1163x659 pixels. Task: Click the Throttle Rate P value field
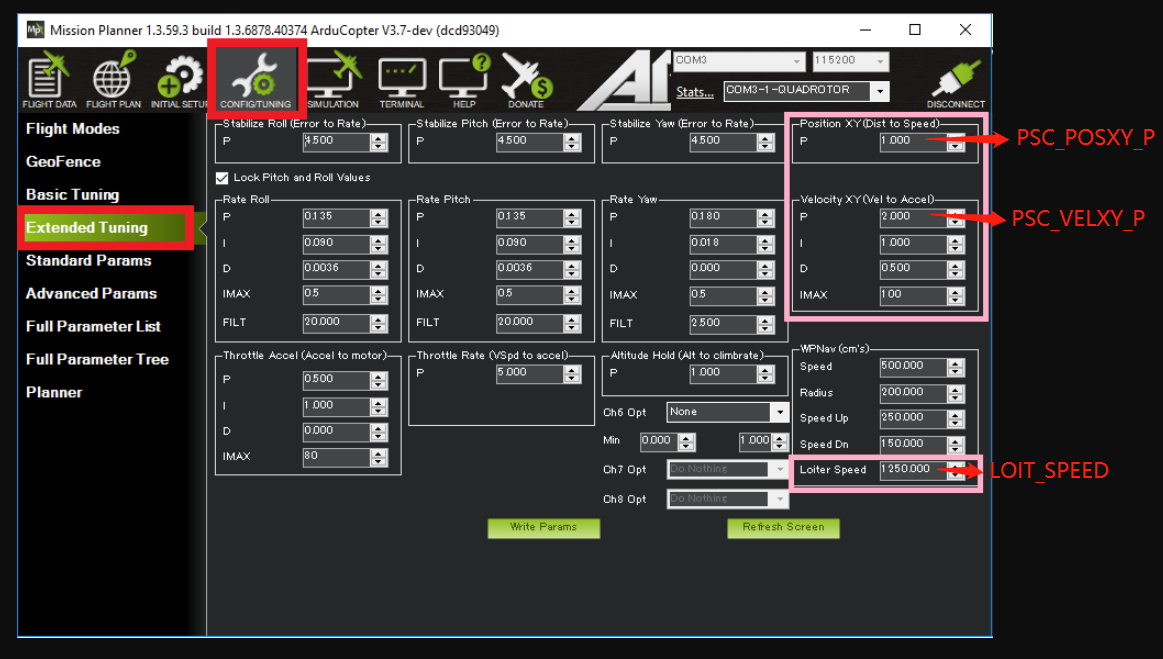pyautogui.click(x=530, y=373)
